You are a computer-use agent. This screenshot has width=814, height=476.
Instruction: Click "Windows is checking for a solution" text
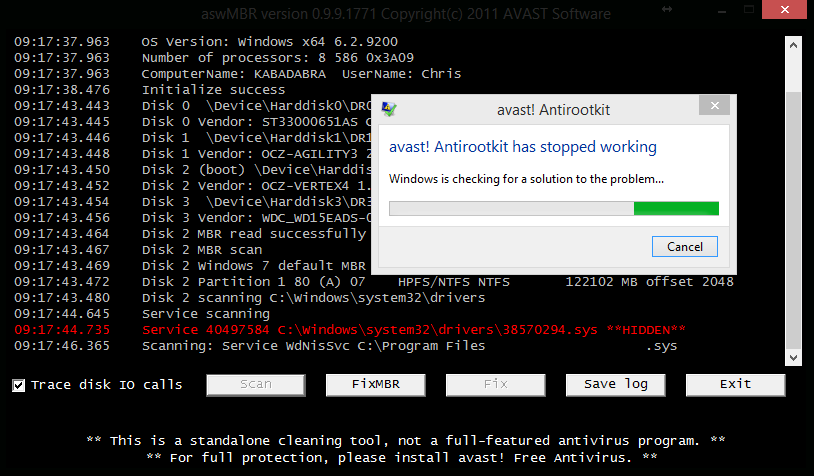526,179
